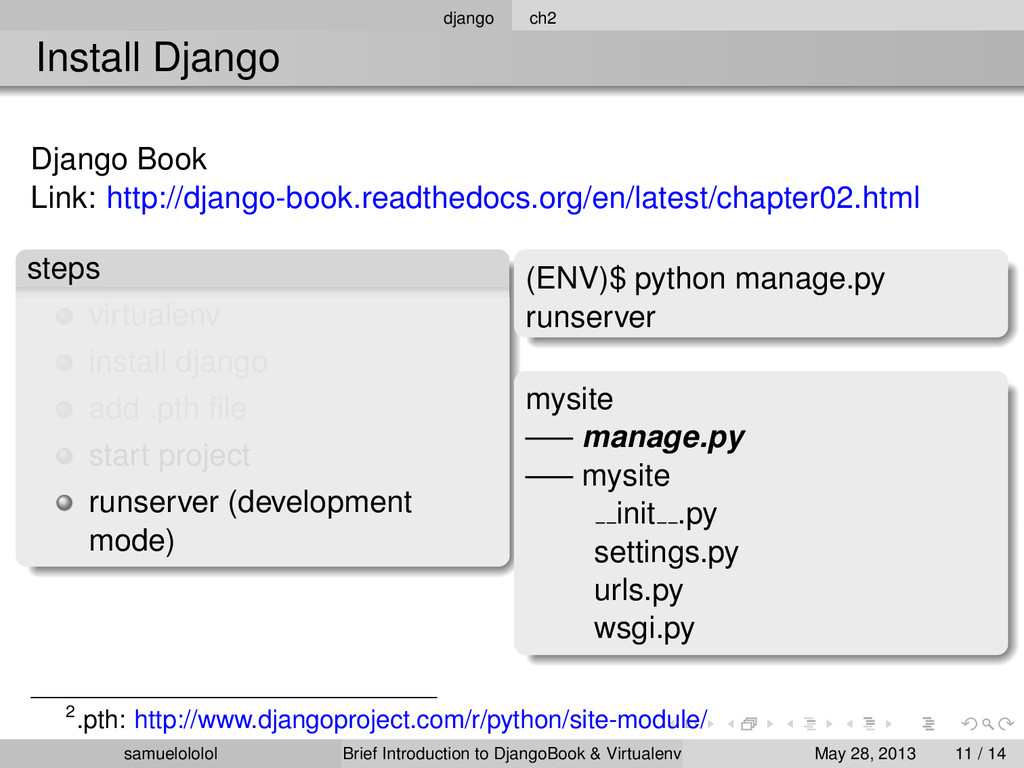
Task: Click author name samuelololol in footer
Action: pos(170,754)
